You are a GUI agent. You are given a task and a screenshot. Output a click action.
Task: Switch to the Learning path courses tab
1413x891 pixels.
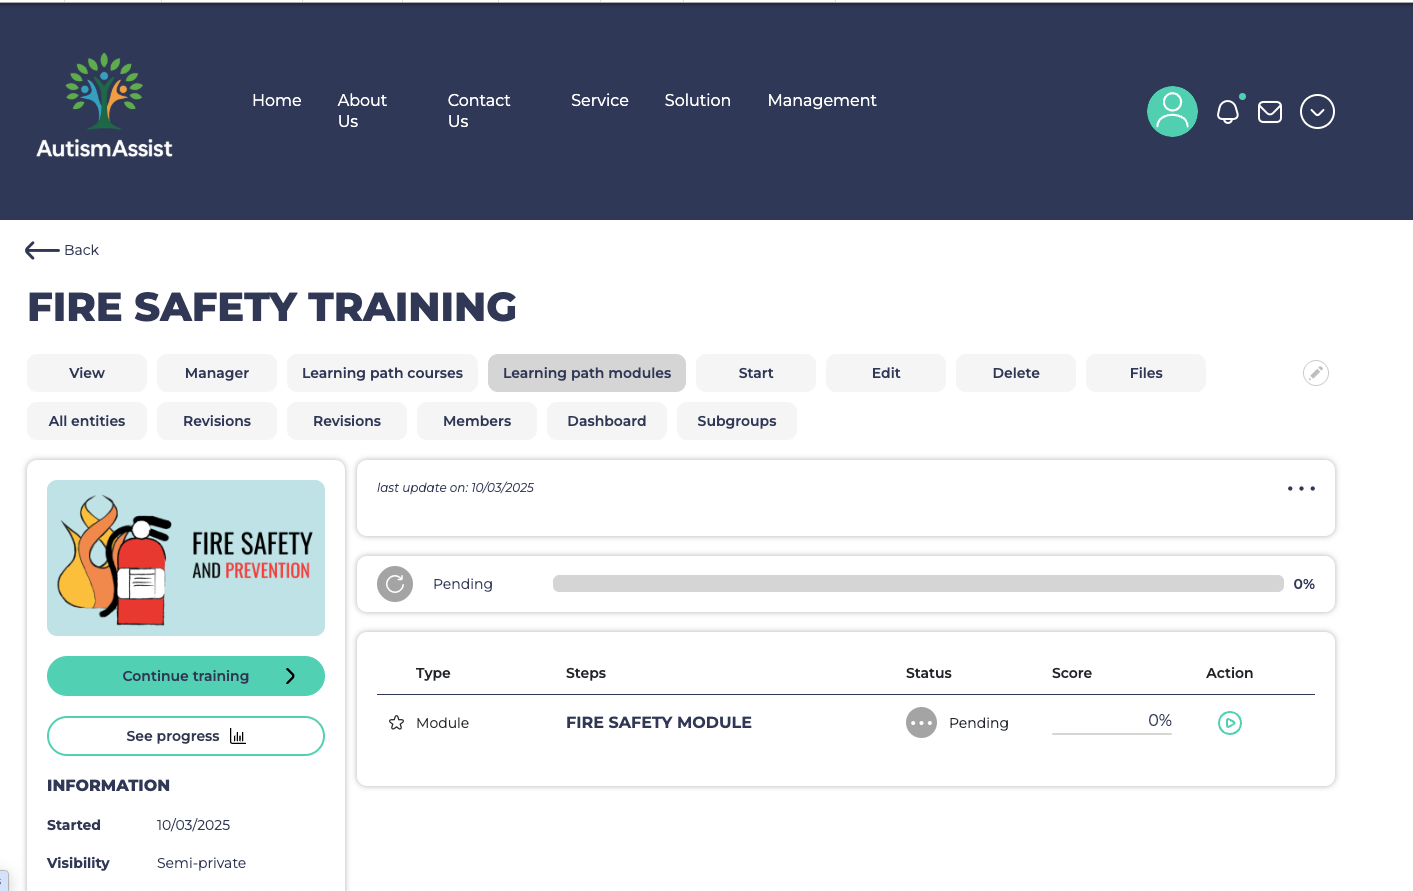click(x=382, y=372)
